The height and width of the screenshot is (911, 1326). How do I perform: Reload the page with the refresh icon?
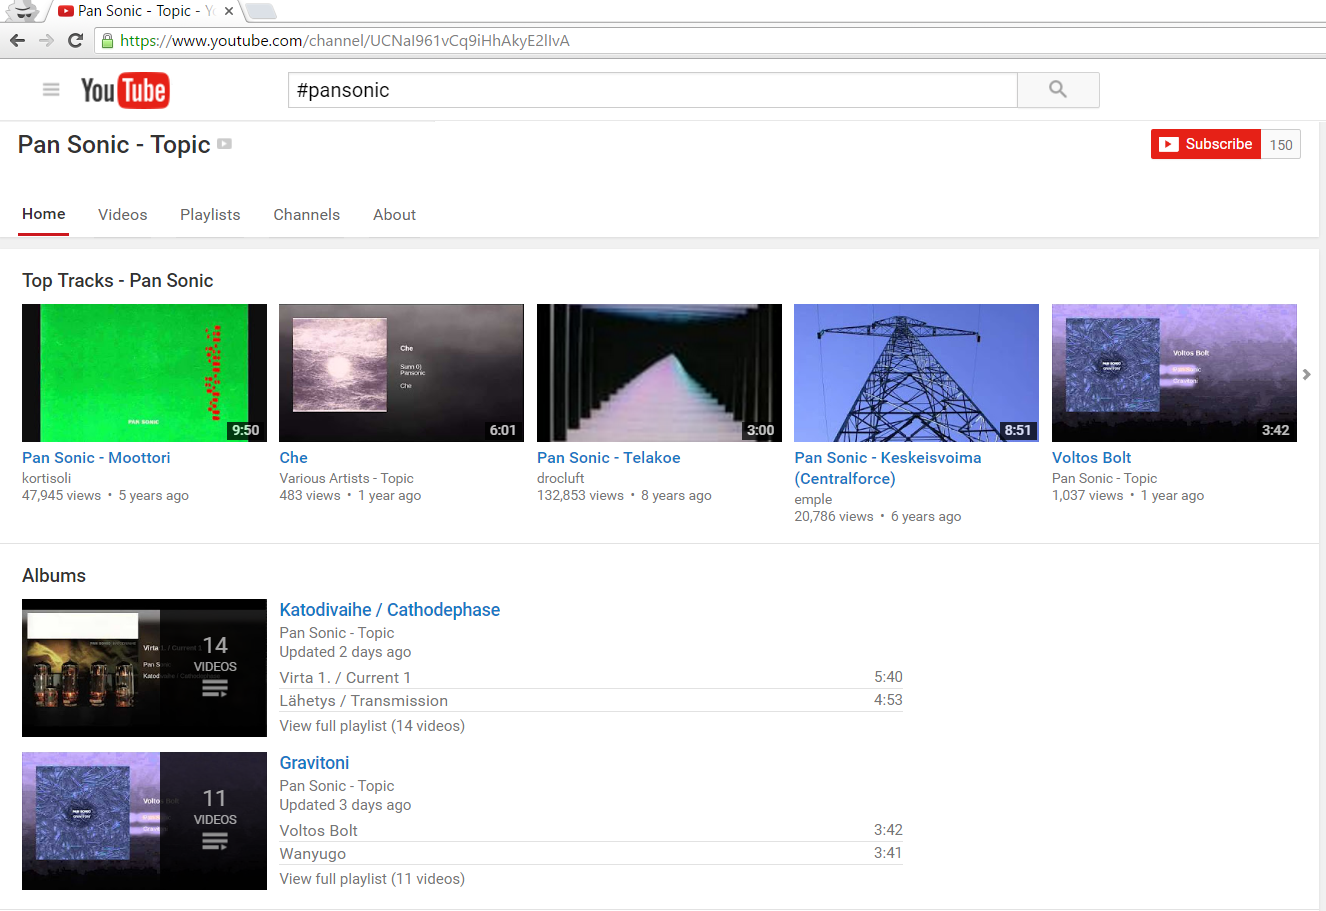click(75, 41)
